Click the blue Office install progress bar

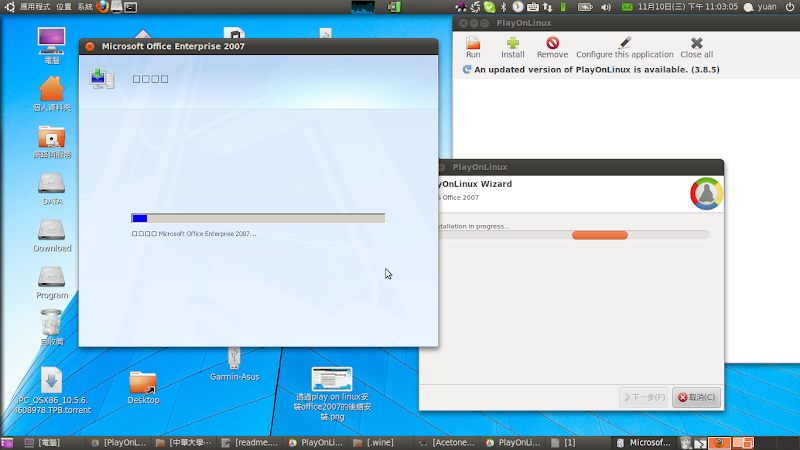[x=258, y=218]
